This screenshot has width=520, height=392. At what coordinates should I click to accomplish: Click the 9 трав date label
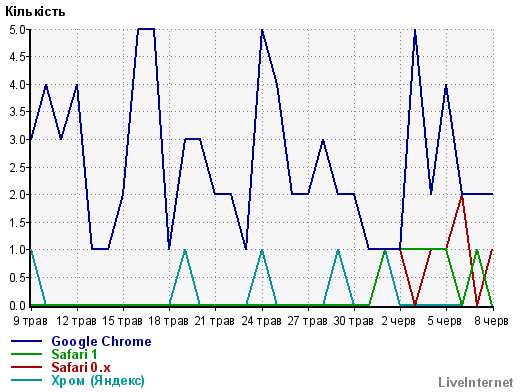tap(31, 321)
